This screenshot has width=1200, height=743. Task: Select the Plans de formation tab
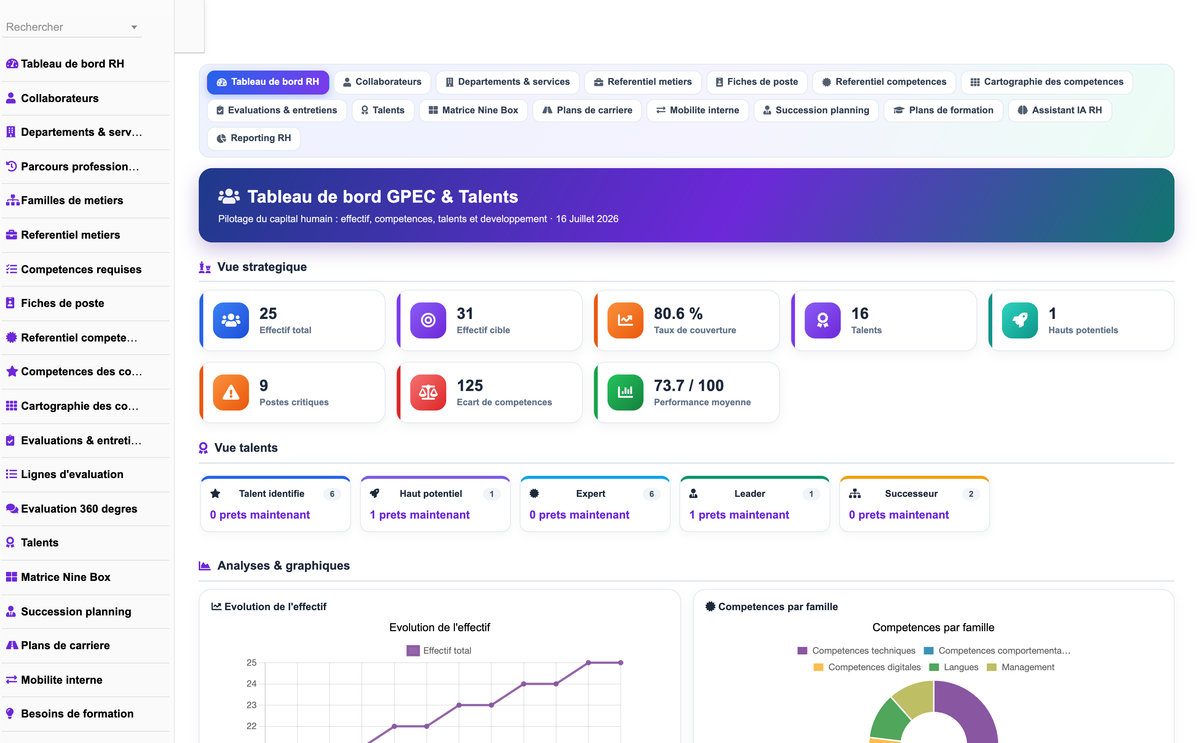point(943,110)
